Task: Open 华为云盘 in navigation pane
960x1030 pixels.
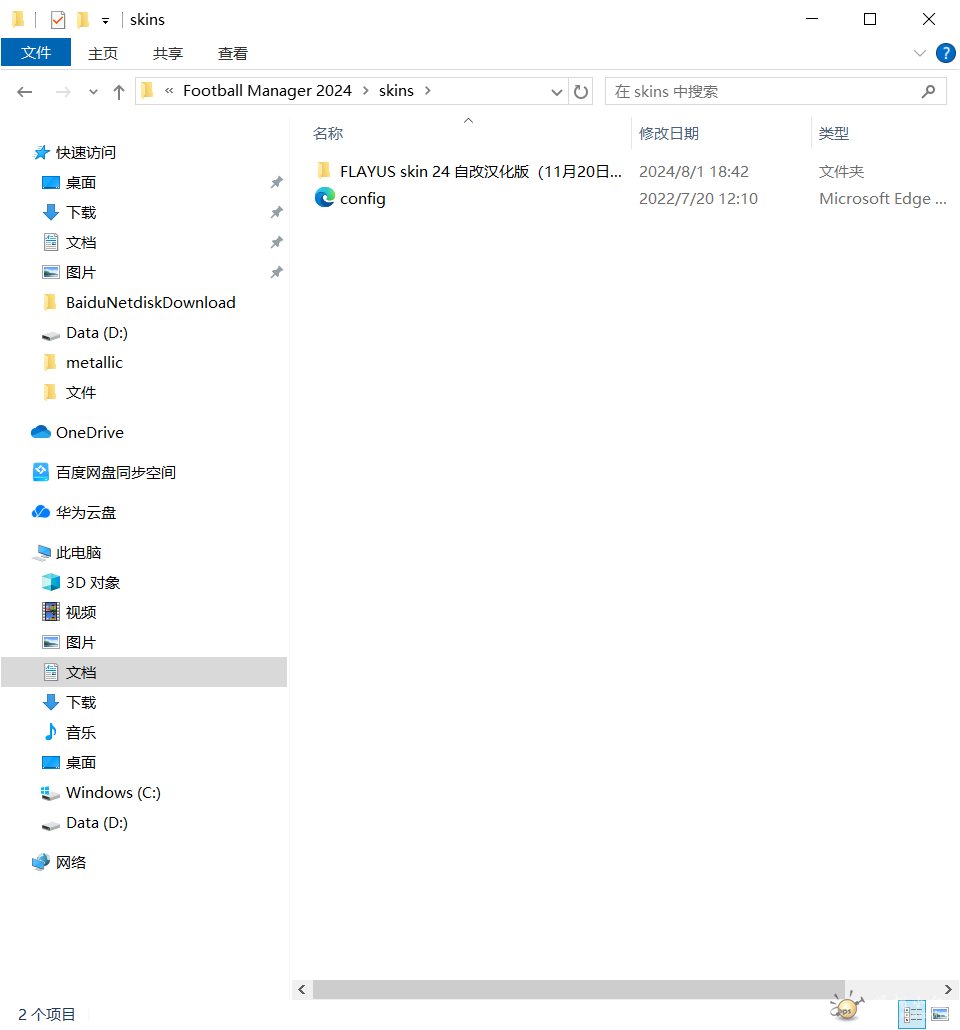Action: tap(85, 512)
